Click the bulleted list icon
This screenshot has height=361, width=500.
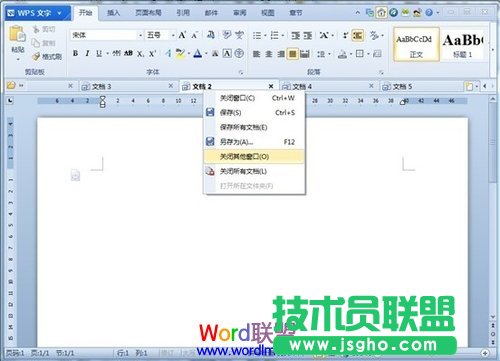pos(257,35)
